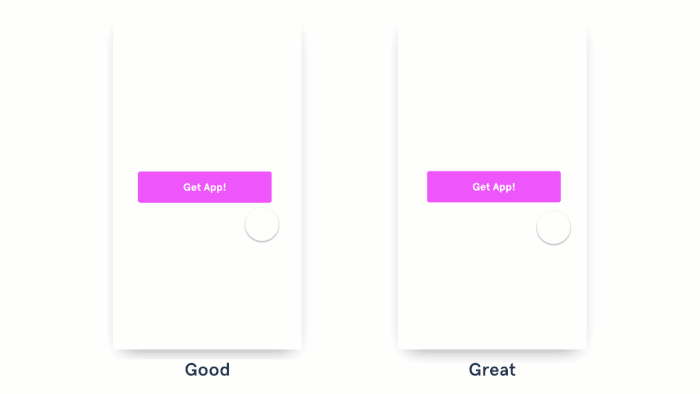Click the Great phone screen's empty top area

pos(492,94)
